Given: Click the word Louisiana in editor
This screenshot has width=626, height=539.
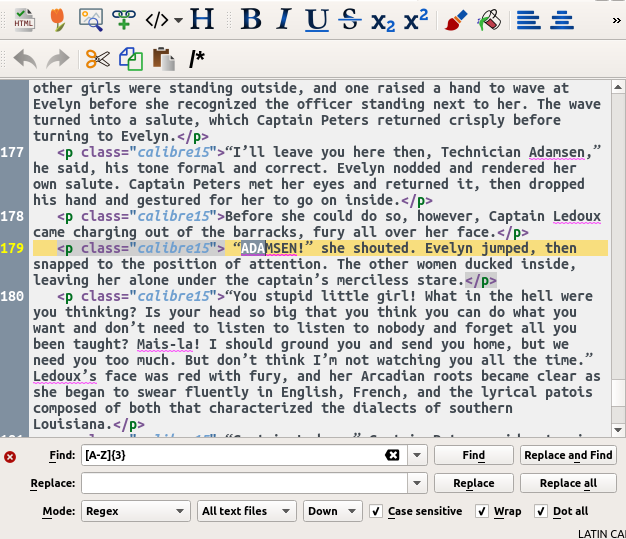Looking at the screenshot, I should tap(69, 424).
